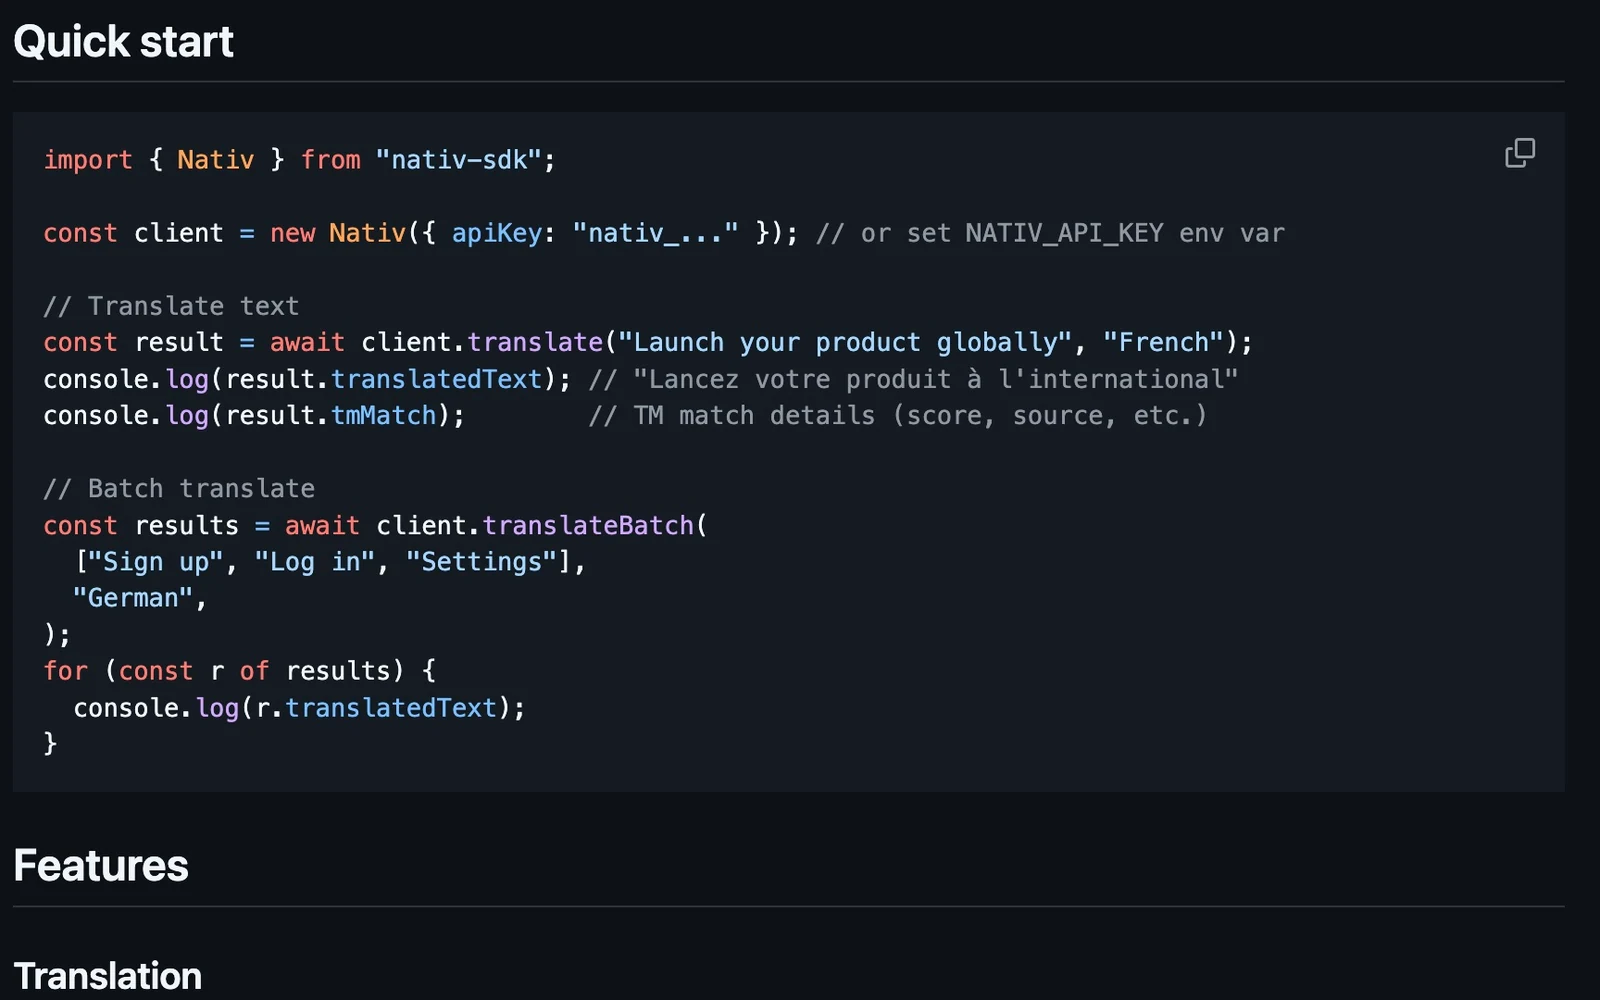Click the "or set NATIV_API_KEY env var" comment
This screenshot has height=1000, width=1600.
[x=1050, y=233]
